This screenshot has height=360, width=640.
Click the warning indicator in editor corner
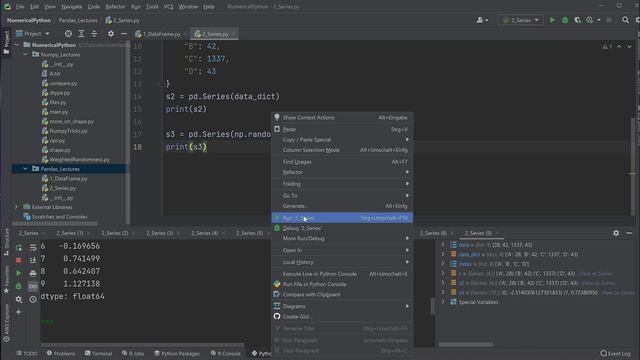click(607, 47)
